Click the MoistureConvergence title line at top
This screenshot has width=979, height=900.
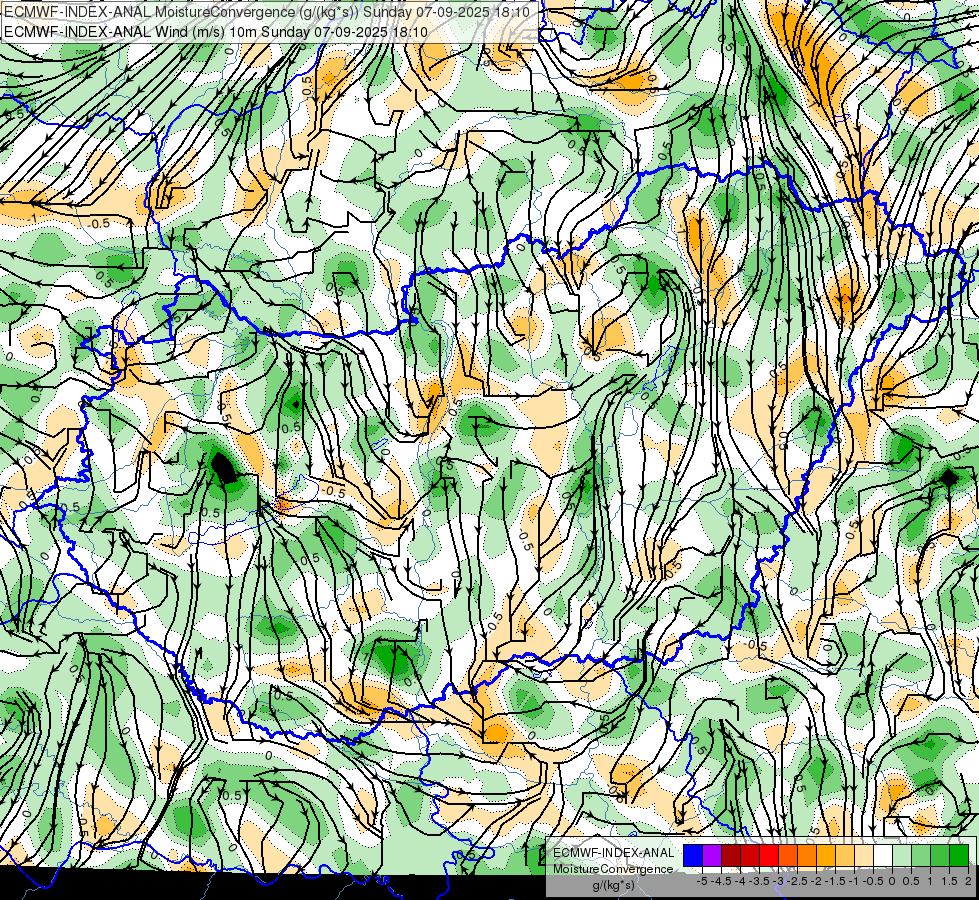[x=267, y=11]
